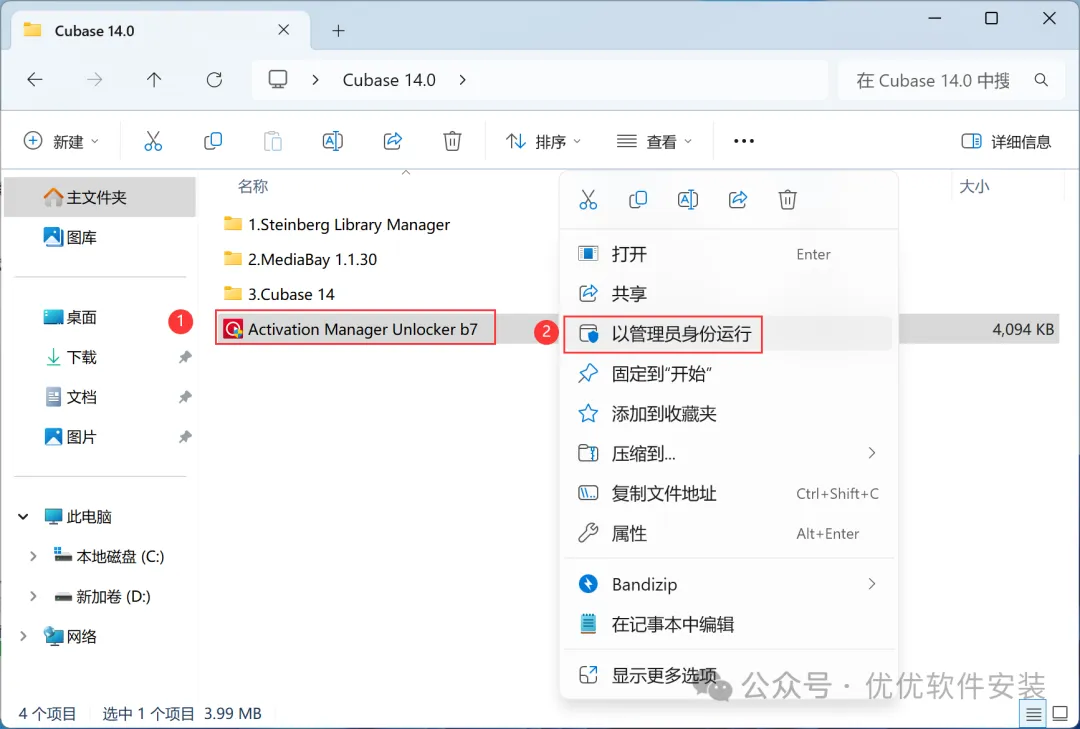Choose 共享 in the context menu
1080x729 pixels.
point(729,294)
